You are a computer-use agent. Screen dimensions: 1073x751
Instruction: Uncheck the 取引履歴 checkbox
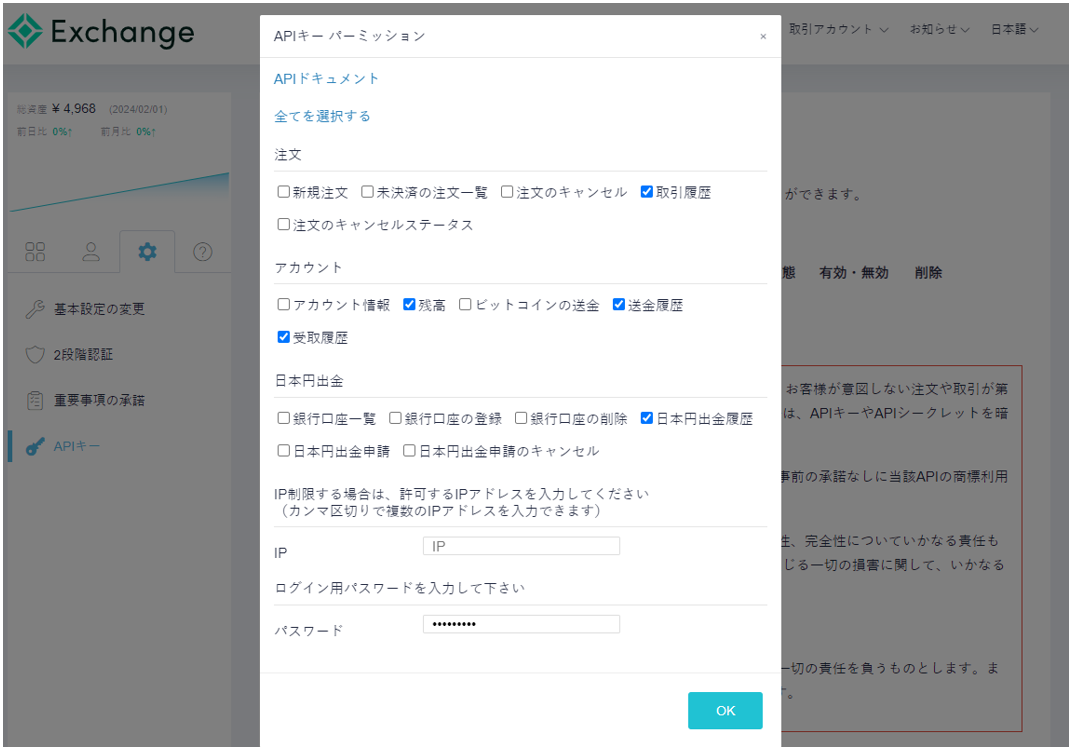click(x=647, y=192)
